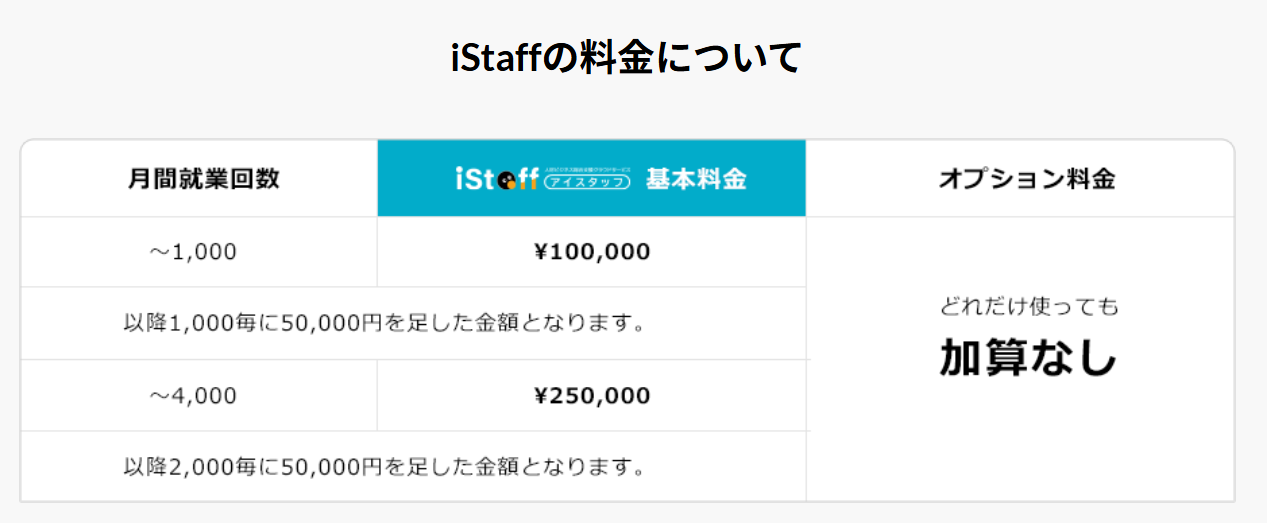Viewport: 1267px width, 523px height.
Task: Click the アイスタッフ badge in logo
Action: [x=587, y=183]
